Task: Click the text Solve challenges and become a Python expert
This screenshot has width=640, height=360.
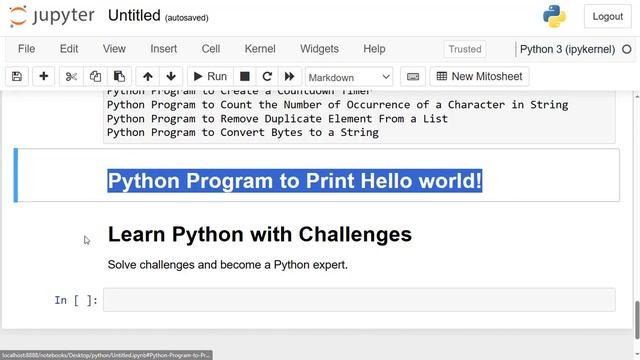Action: (228, 264)
